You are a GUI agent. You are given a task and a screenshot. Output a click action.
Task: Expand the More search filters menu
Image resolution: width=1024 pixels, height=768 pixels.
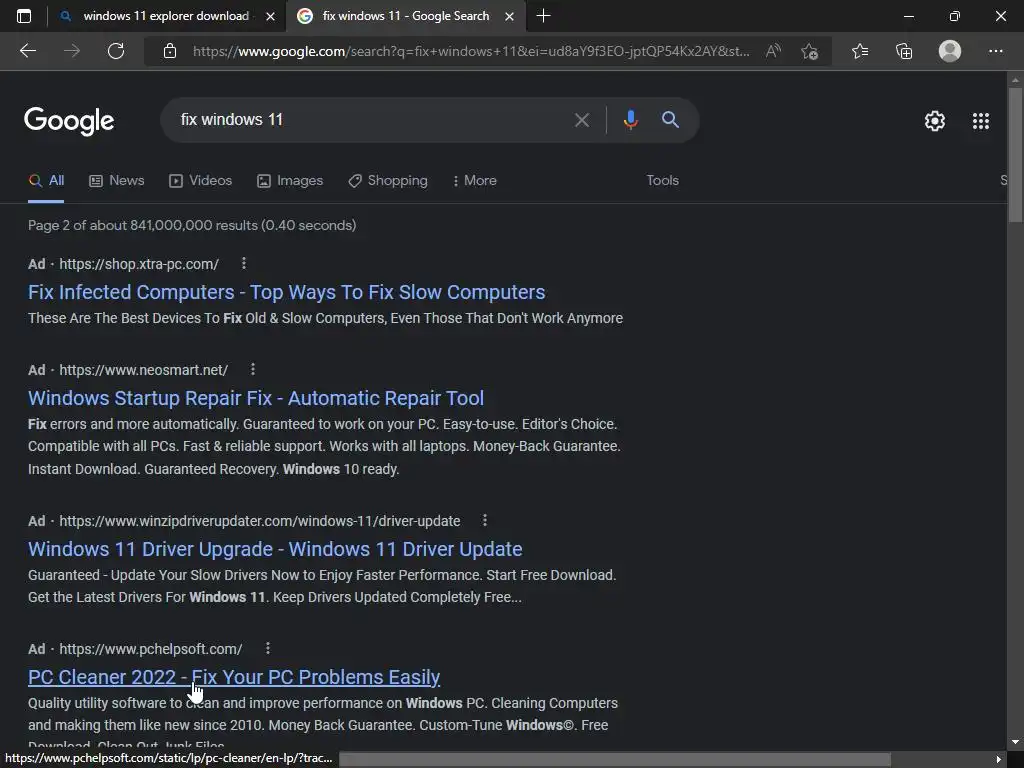pos(475,180)
